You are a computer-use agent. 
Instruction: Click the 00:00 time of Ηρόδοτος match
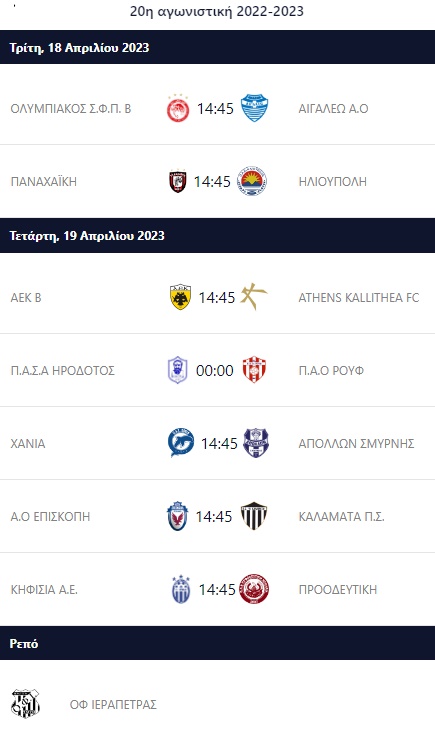pos(214,370)
